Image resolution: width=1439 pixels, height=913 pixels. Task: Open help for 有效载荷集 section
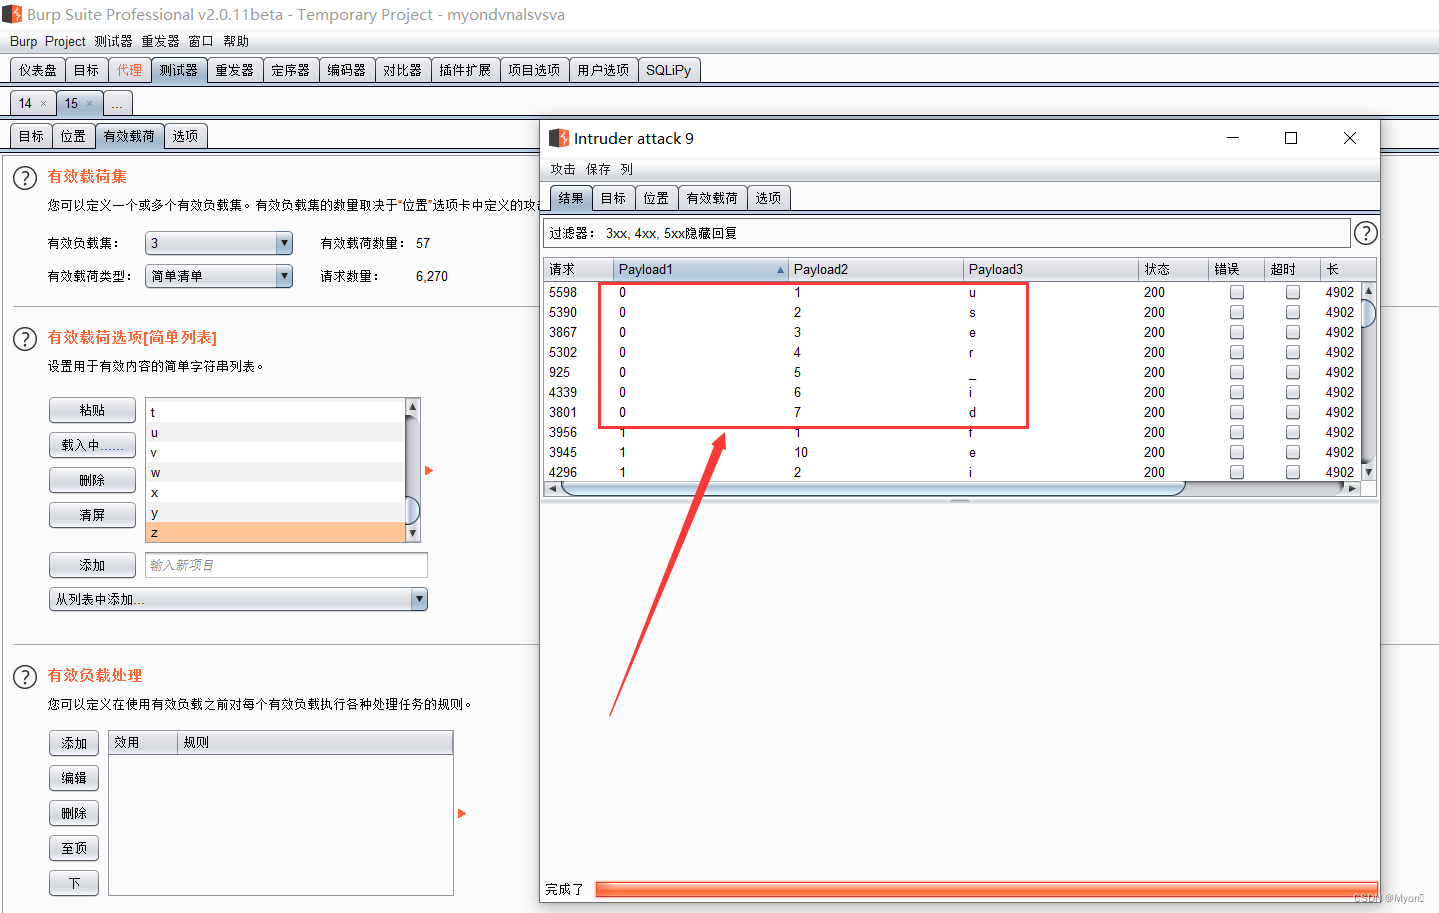(x=25, y=178)
